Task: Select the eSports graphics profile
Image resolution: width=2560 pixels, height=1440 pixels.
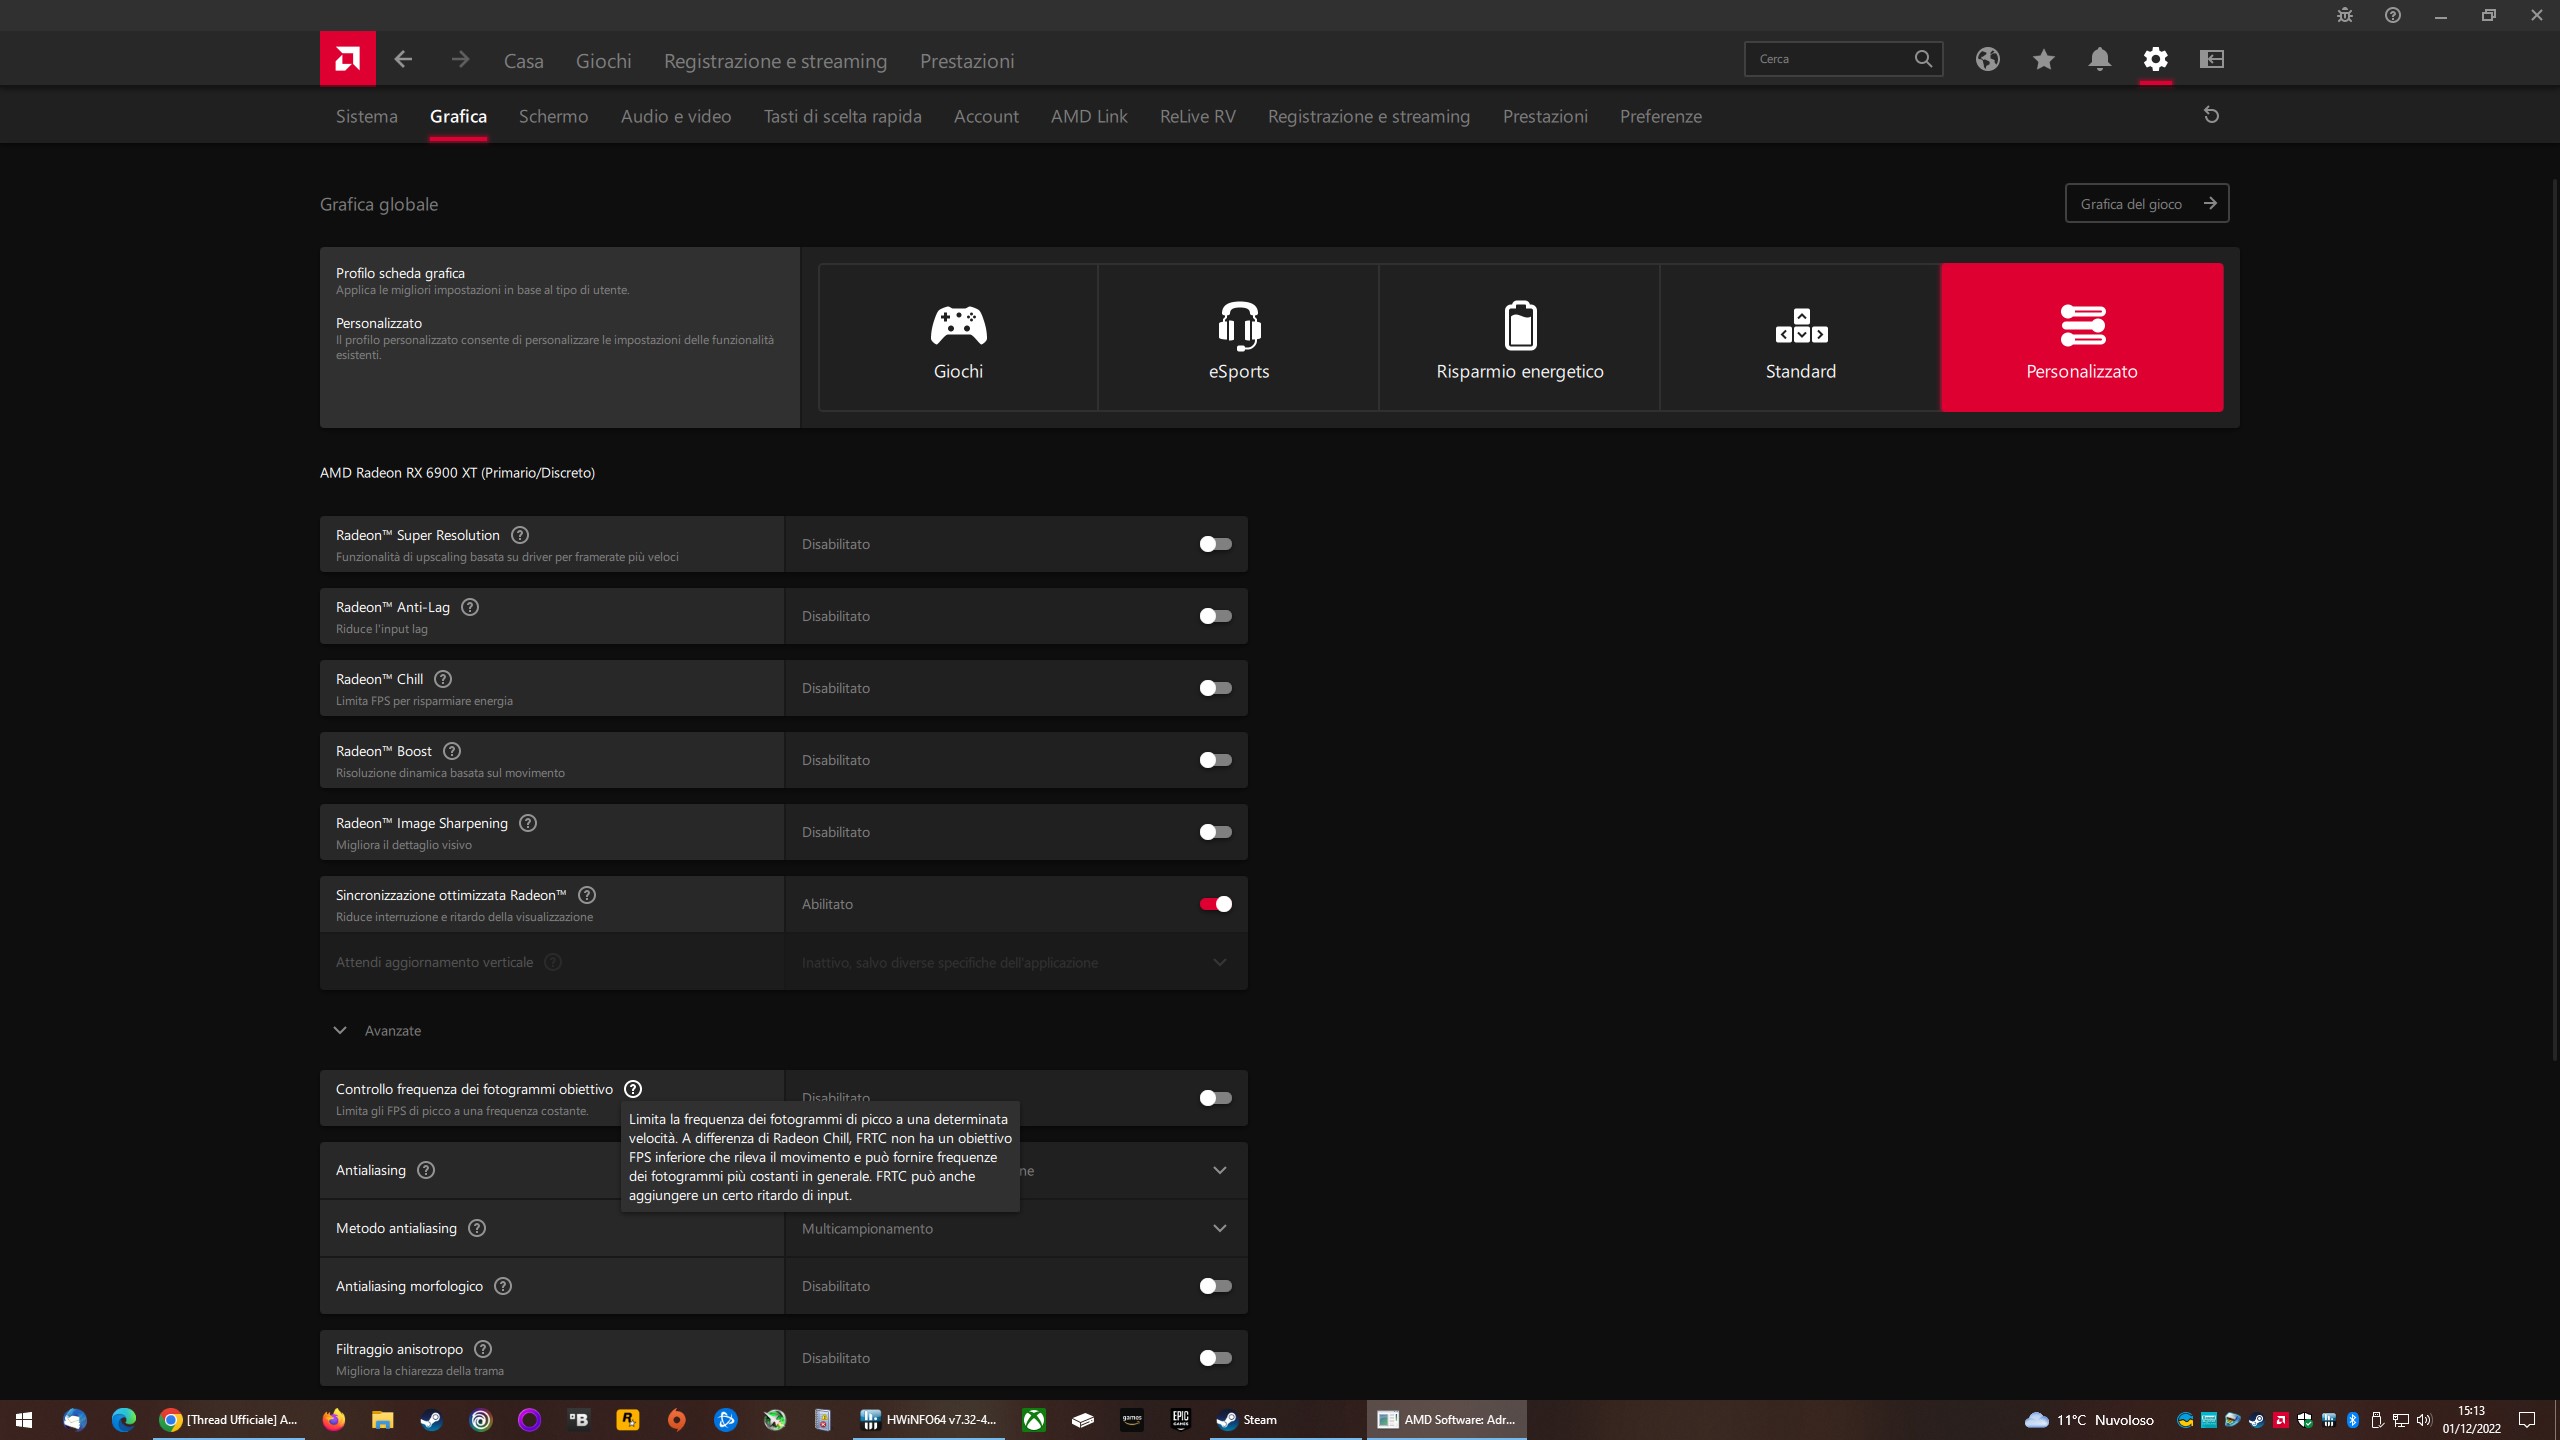Action: coord(1239,337)
